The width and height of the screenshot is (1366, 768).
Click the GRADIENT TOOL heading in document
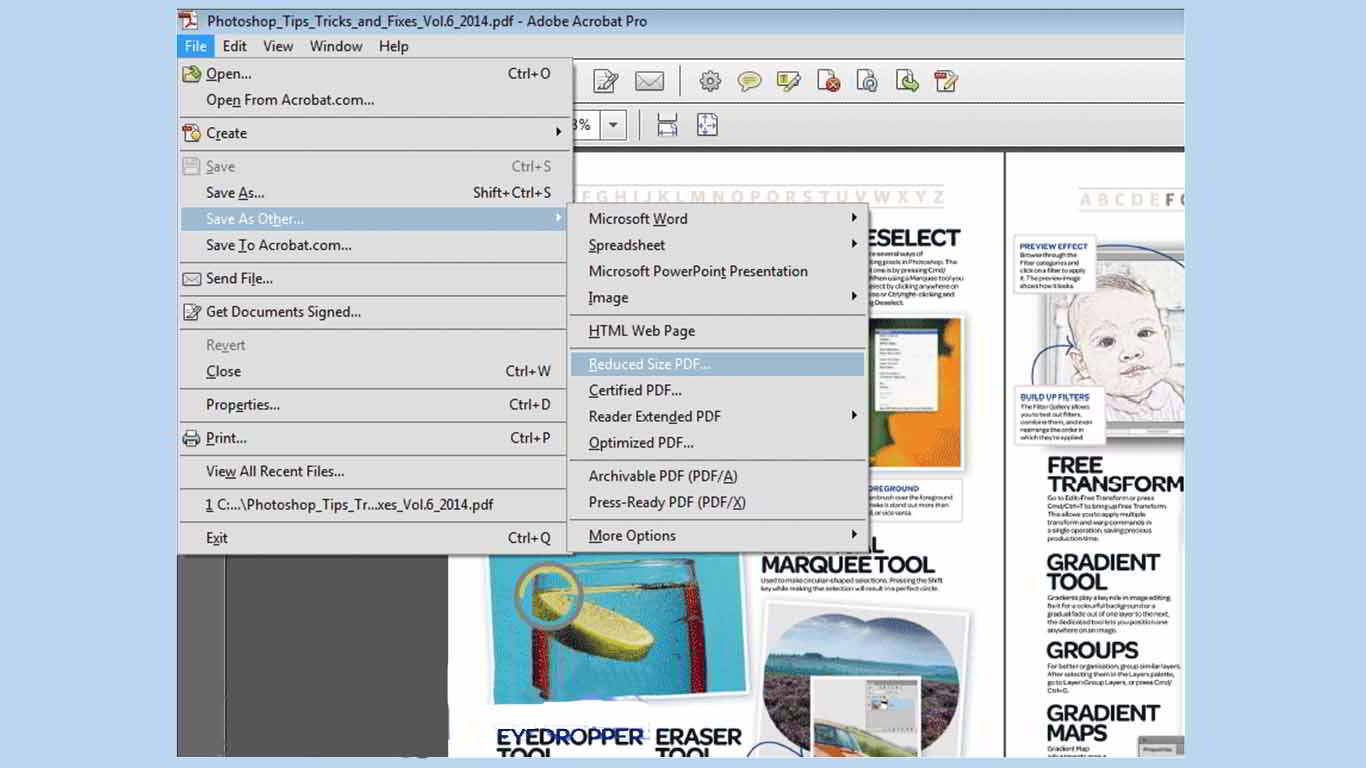pos(1103,572)
